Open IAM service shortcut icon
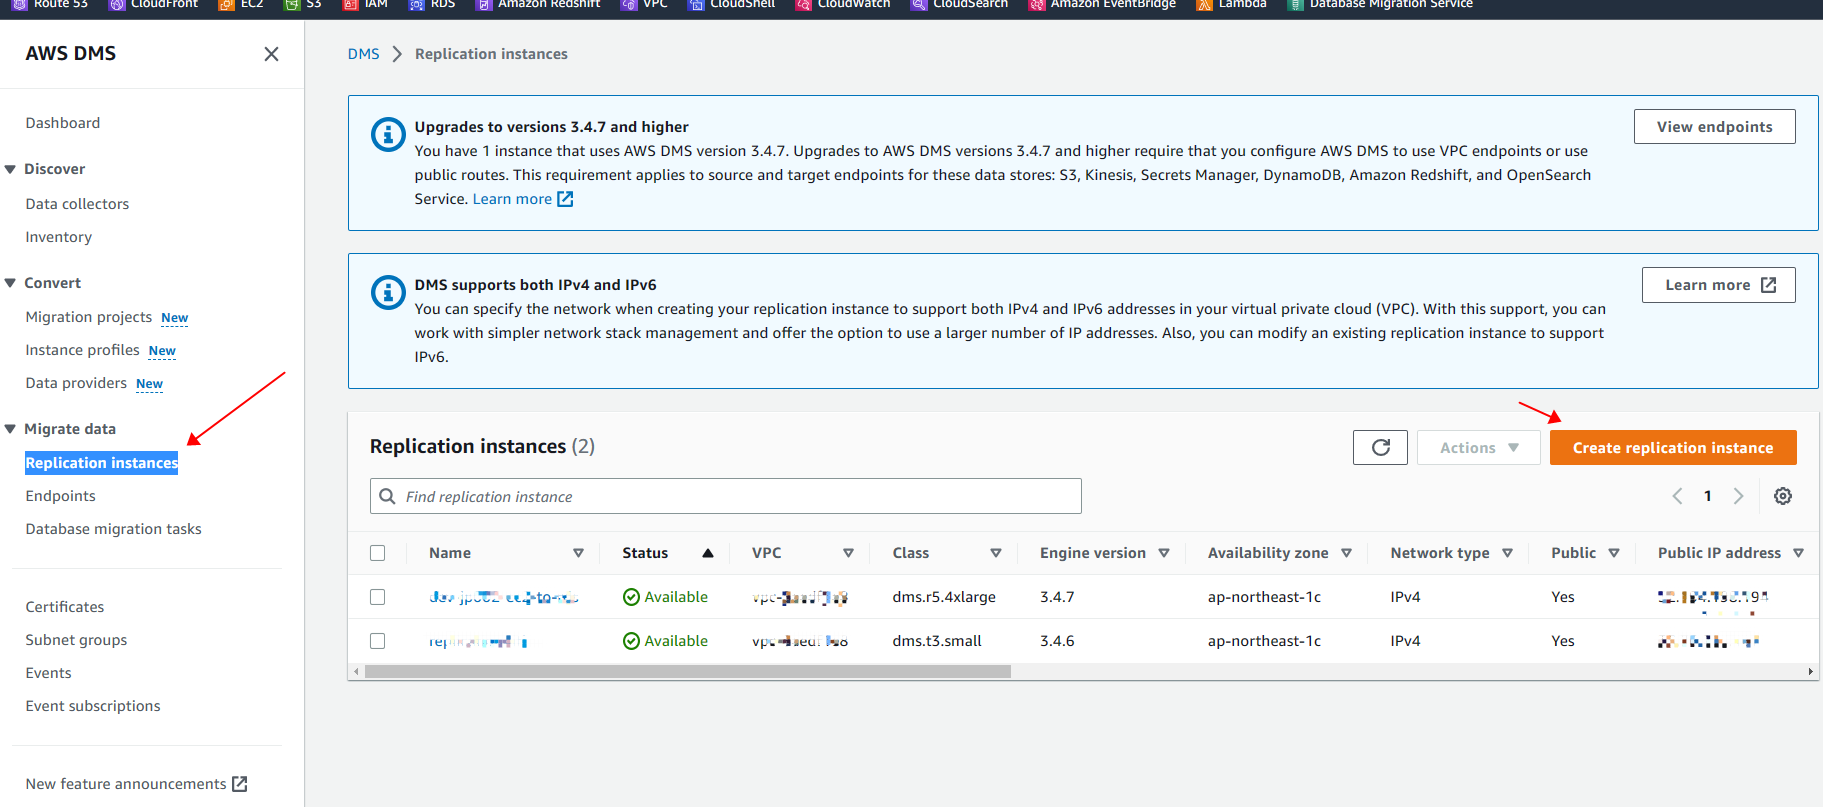The height and width of the screenshot is (807, 1823). (351, 4)
